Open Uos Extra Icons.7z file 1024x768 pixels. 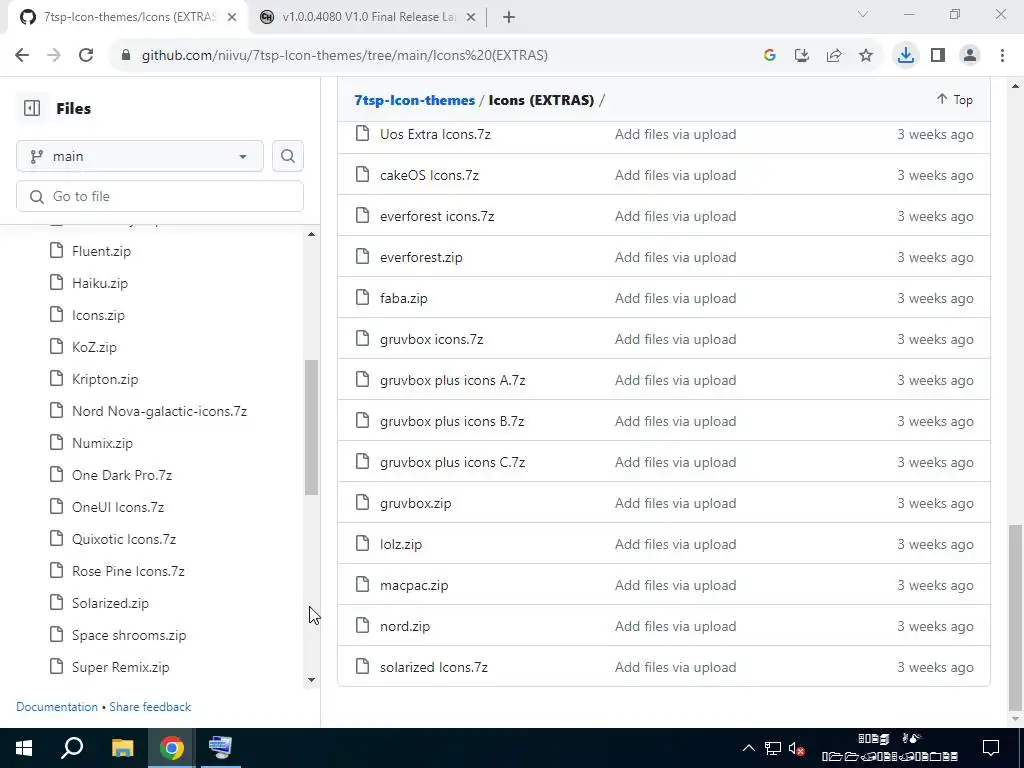click(435, 134)
